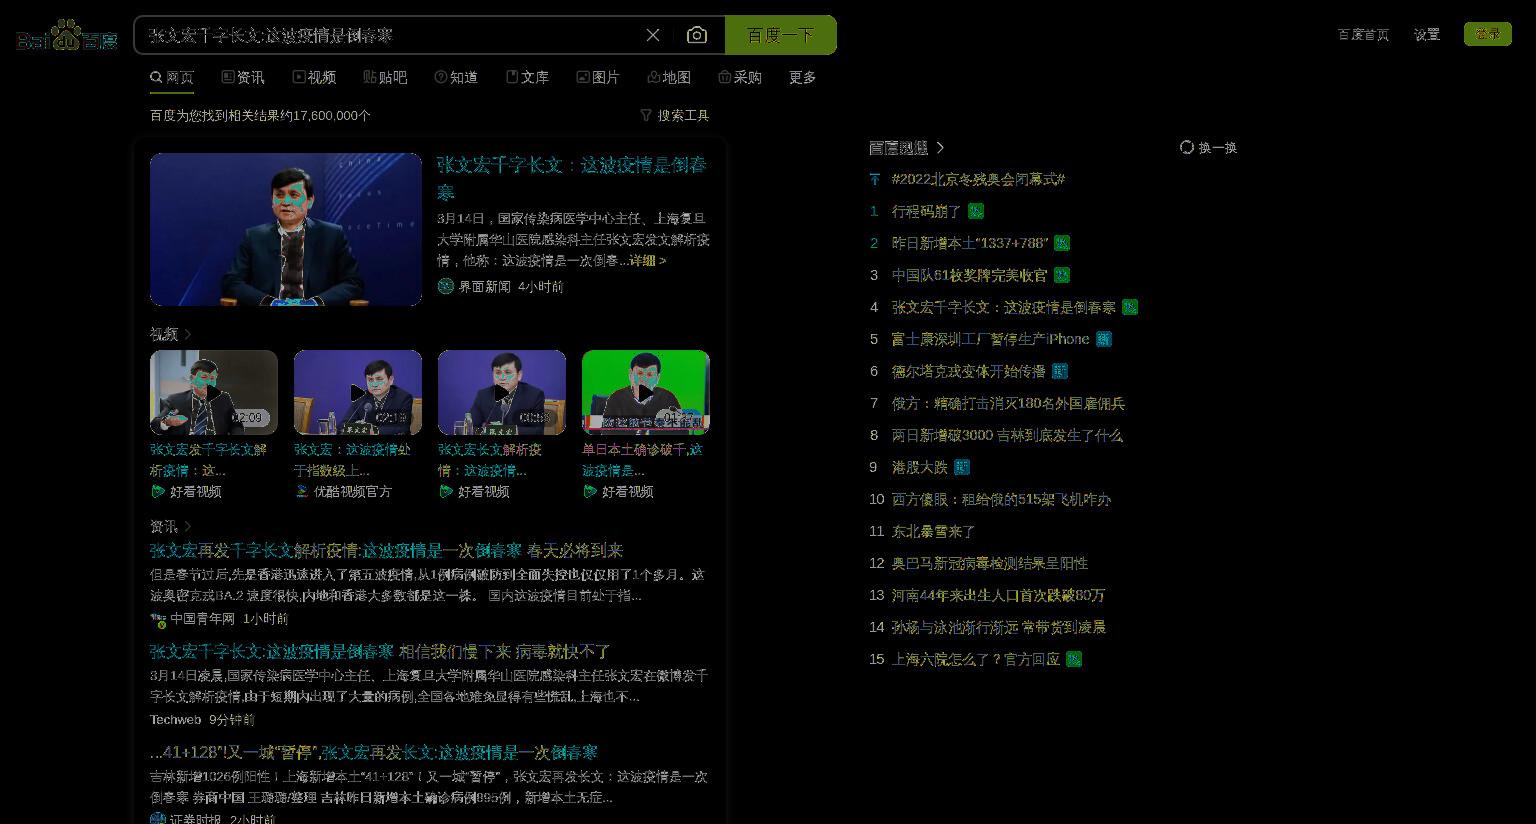The width and height of the screenshot is (1536, 824).
Task: Open hot search 东北暴雪来了
Action: tap(933, 531)
